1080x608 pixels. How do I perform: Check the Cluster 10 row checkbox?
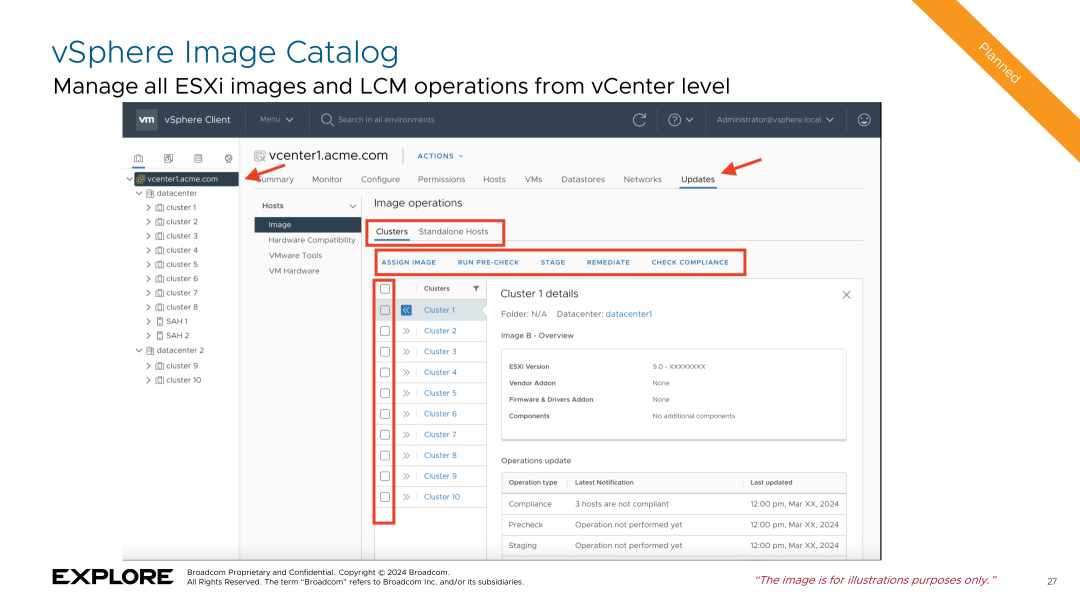385,496
